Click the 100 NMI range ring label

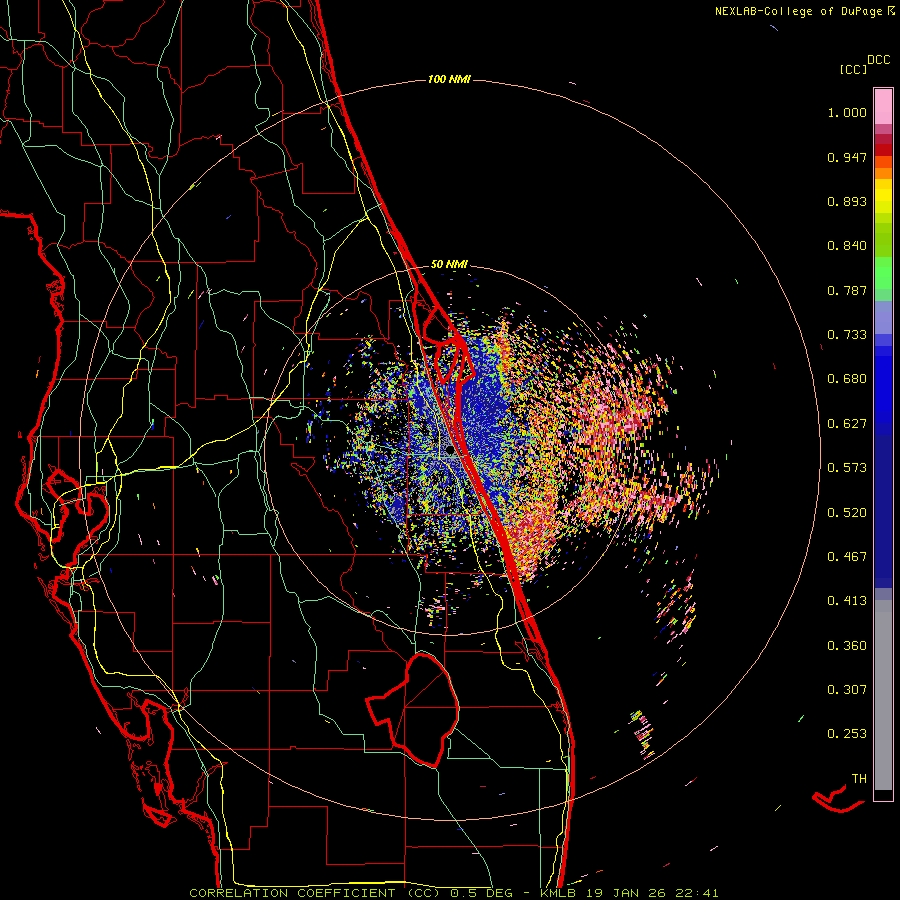[449, 79]
